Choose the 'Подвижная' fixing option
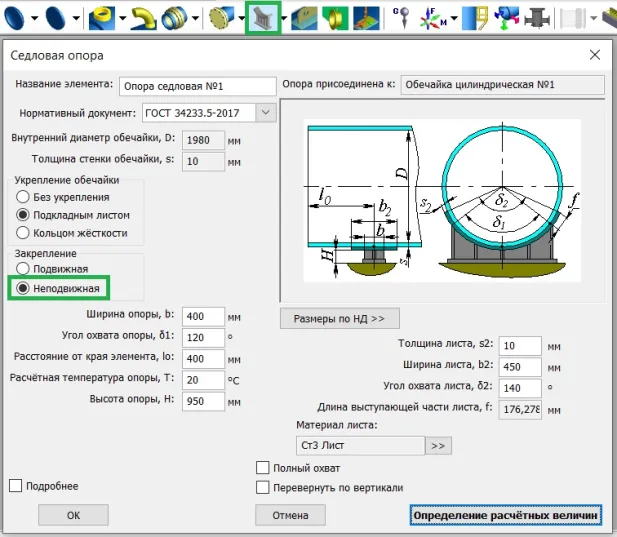Viewport: 617px width, 537px height. 23,270
